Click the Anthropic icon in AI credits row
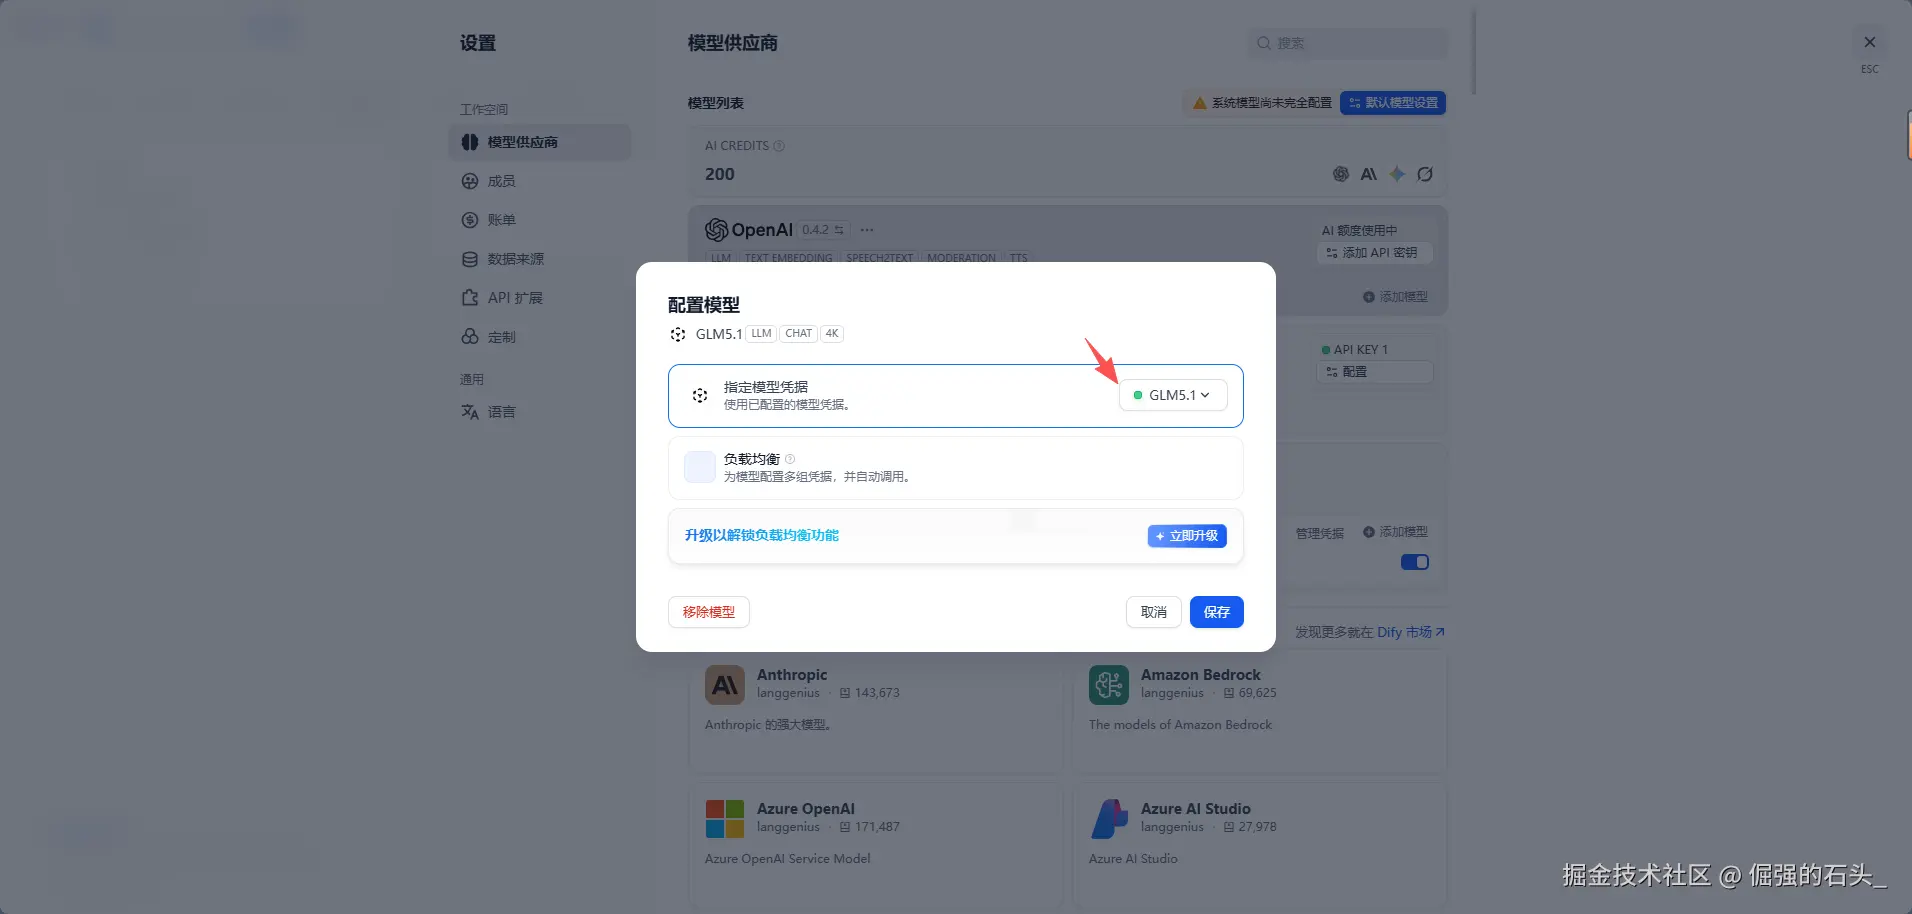 [x=1369, y=174]
